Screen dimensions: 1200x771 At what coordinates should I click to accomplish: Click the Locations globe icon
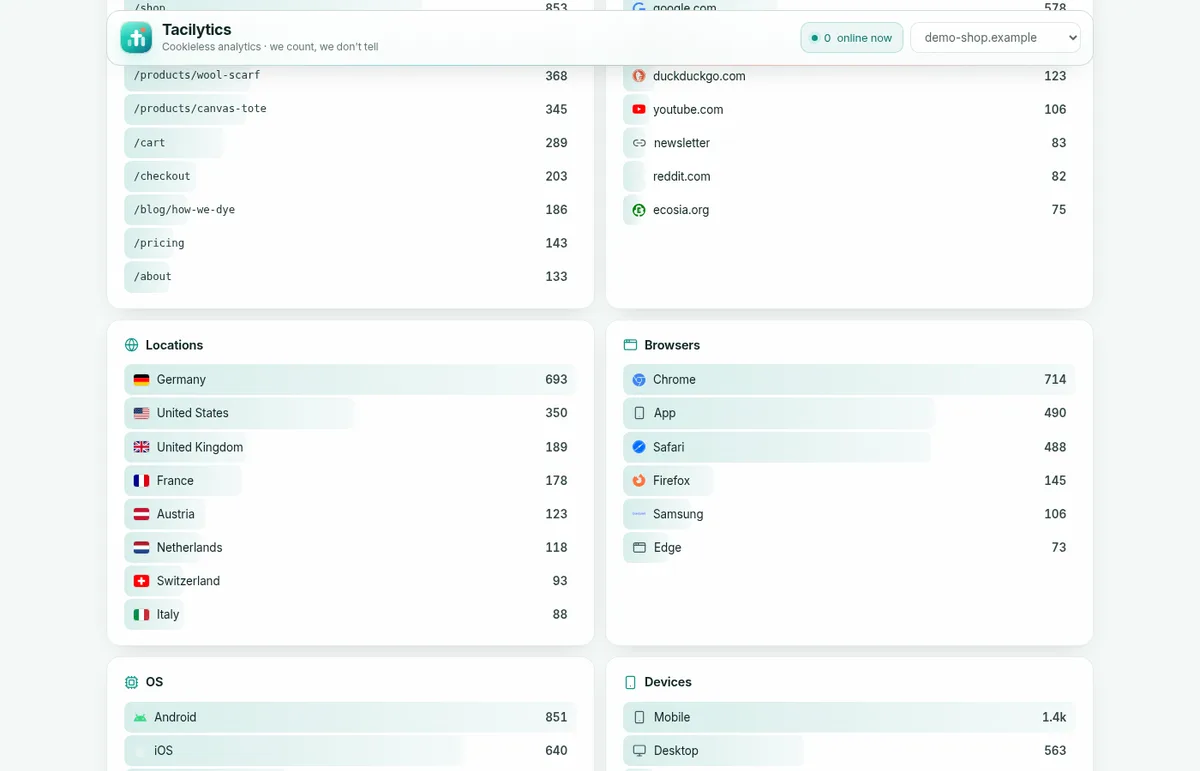click(131, 345)
